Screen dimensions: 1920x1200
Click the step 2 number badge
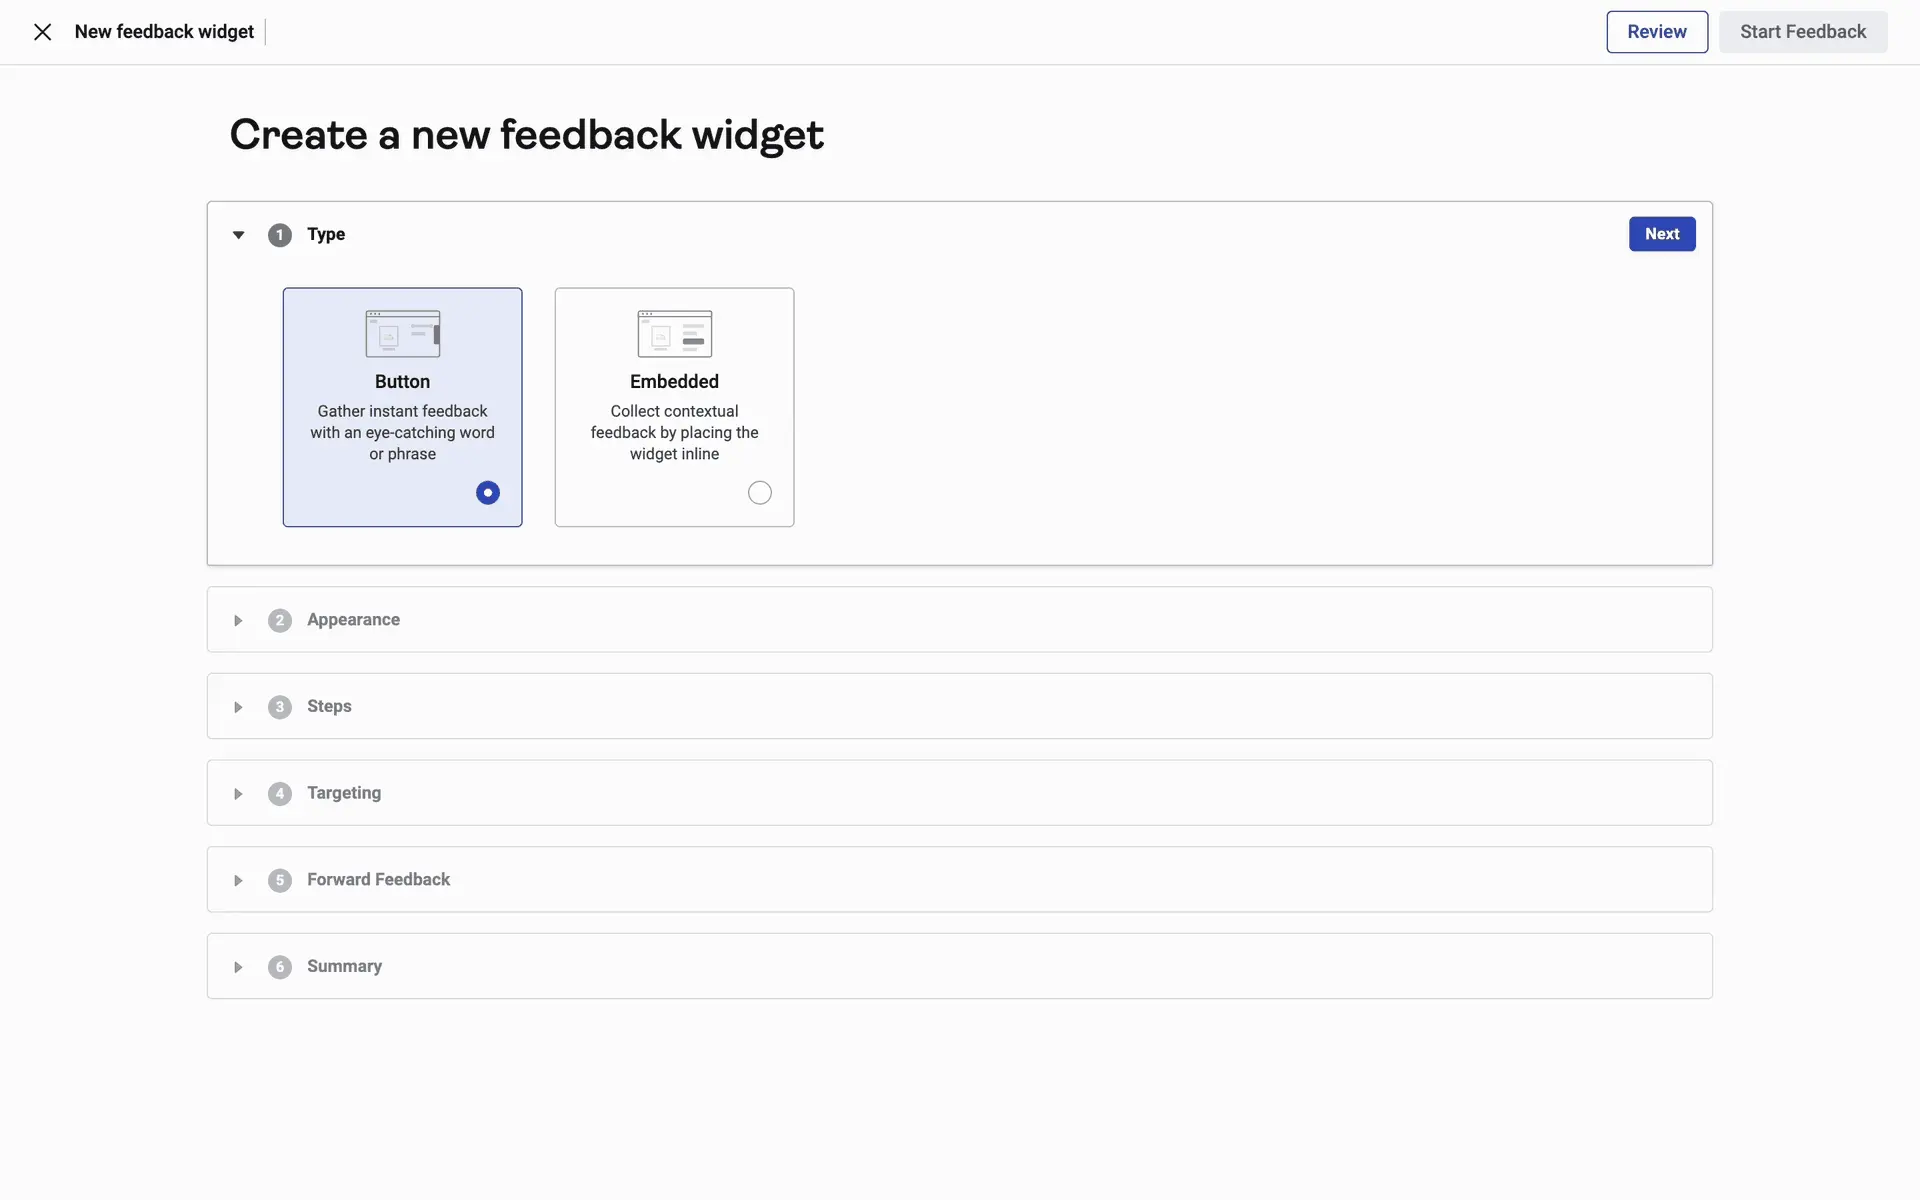280,621
